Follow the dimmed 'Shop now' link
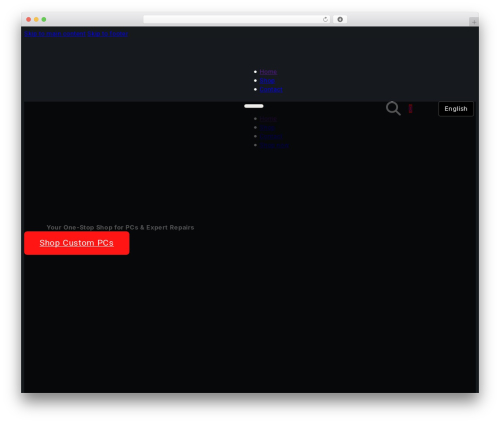Viewport: 500px width, 423px height. pos(274,145)
